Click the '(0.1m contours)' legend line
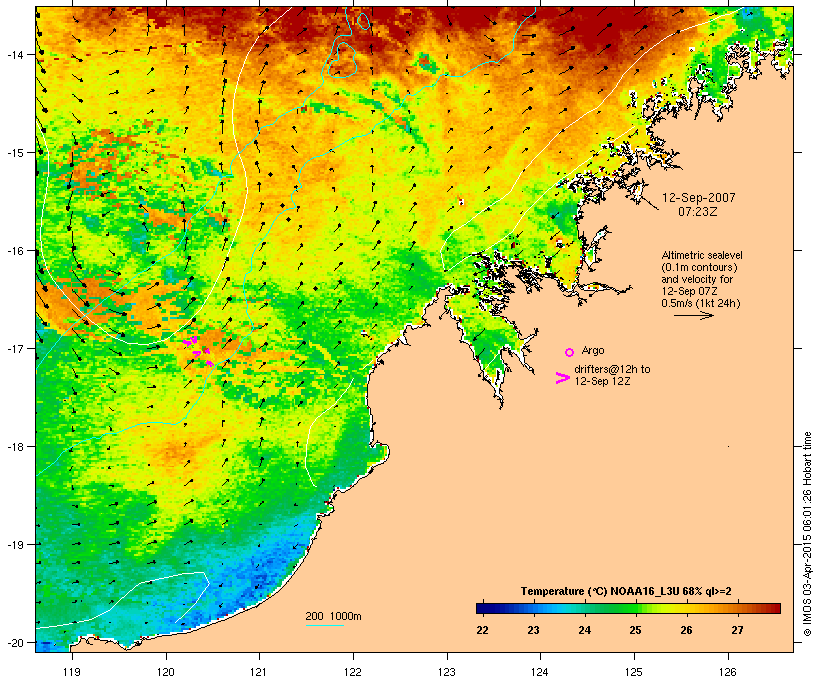820x680 pixels. click(699, 267)
